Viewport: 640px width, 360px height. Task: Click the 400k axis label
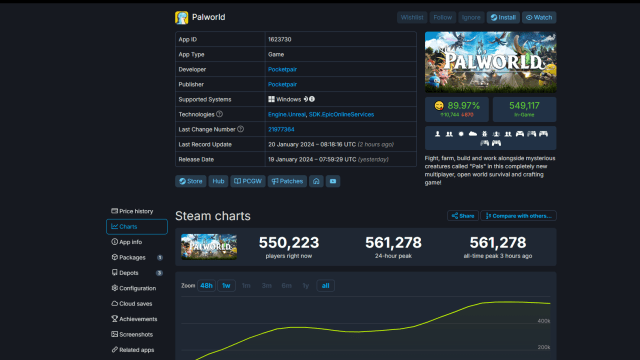[x=544, y=321]
